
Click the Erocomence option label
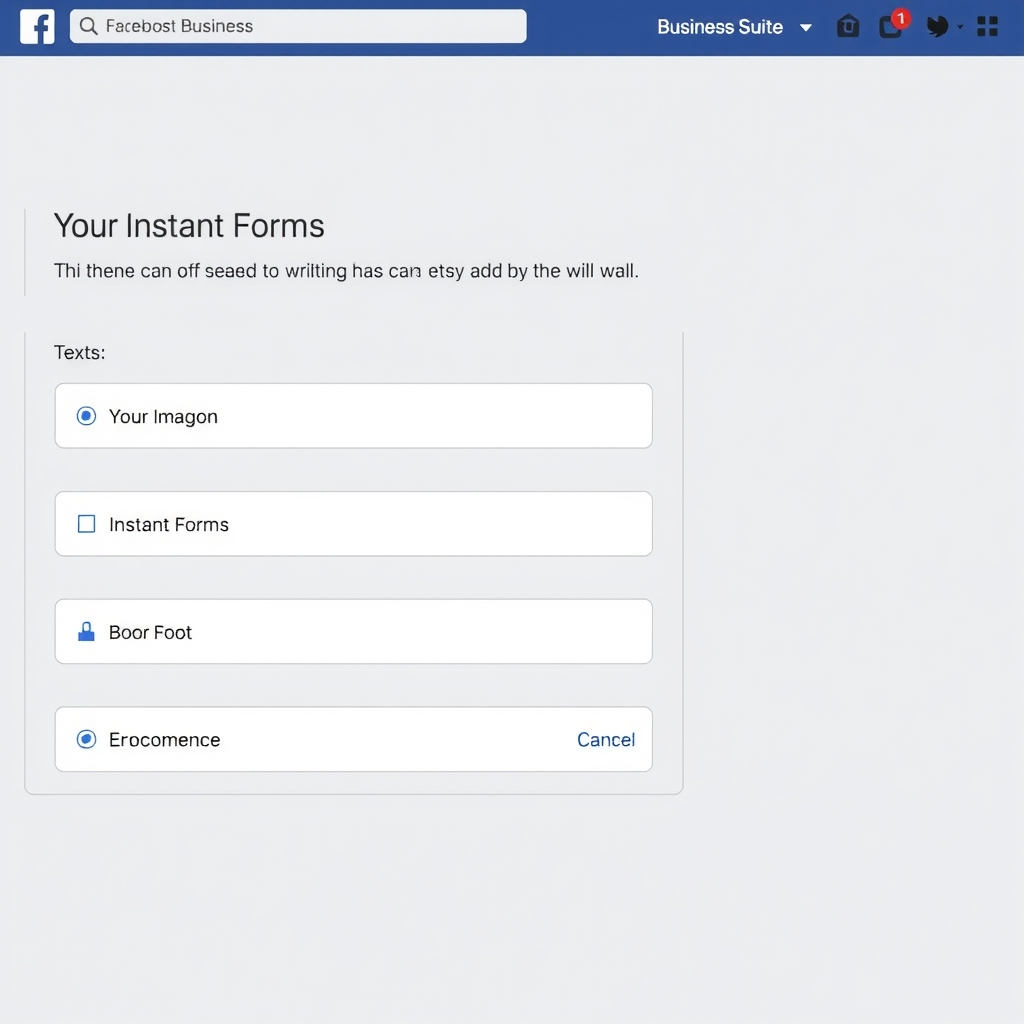point(165,740)
